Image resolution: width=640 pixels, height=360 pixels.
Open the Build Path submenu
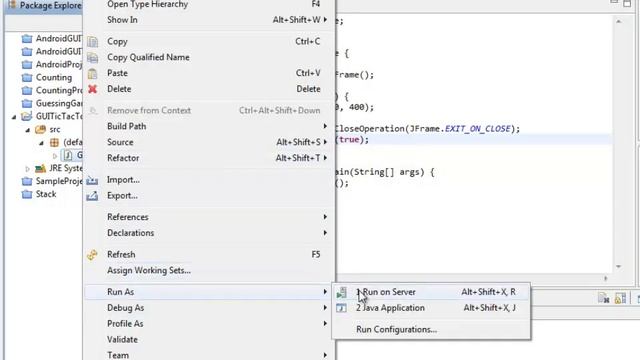click(209, 127)
